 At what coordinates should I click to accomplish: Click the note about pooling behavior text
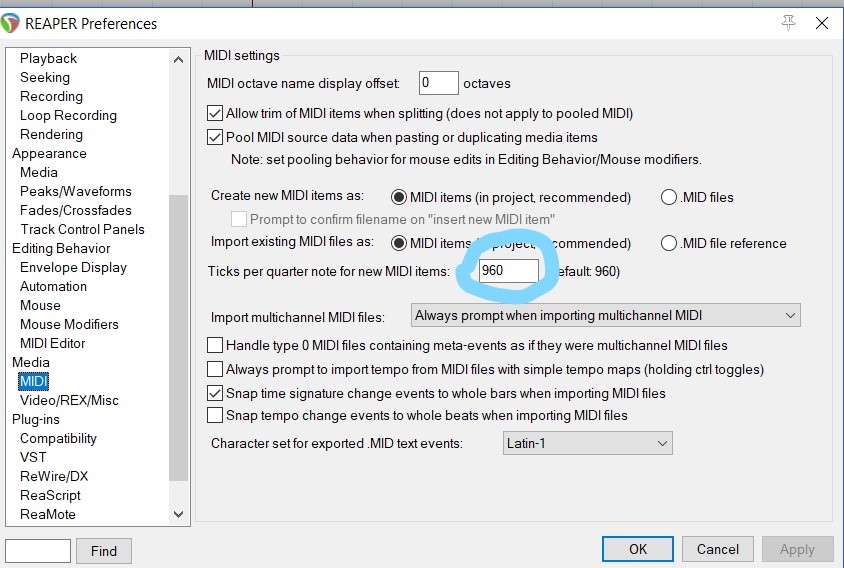pyautogui.click(x=466, y=159)
